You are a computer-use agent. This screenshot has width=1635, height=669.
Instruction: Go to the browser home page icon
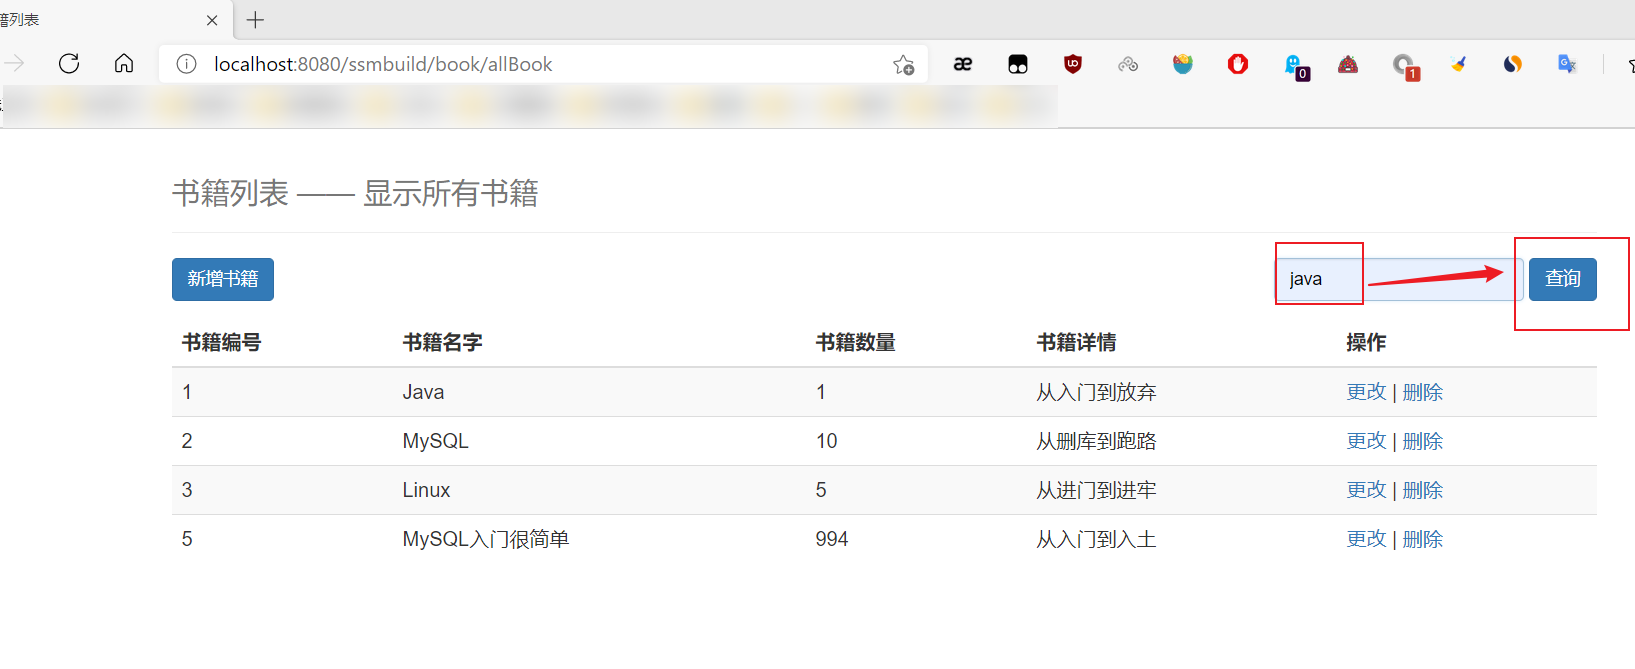[x=124, y=64]
